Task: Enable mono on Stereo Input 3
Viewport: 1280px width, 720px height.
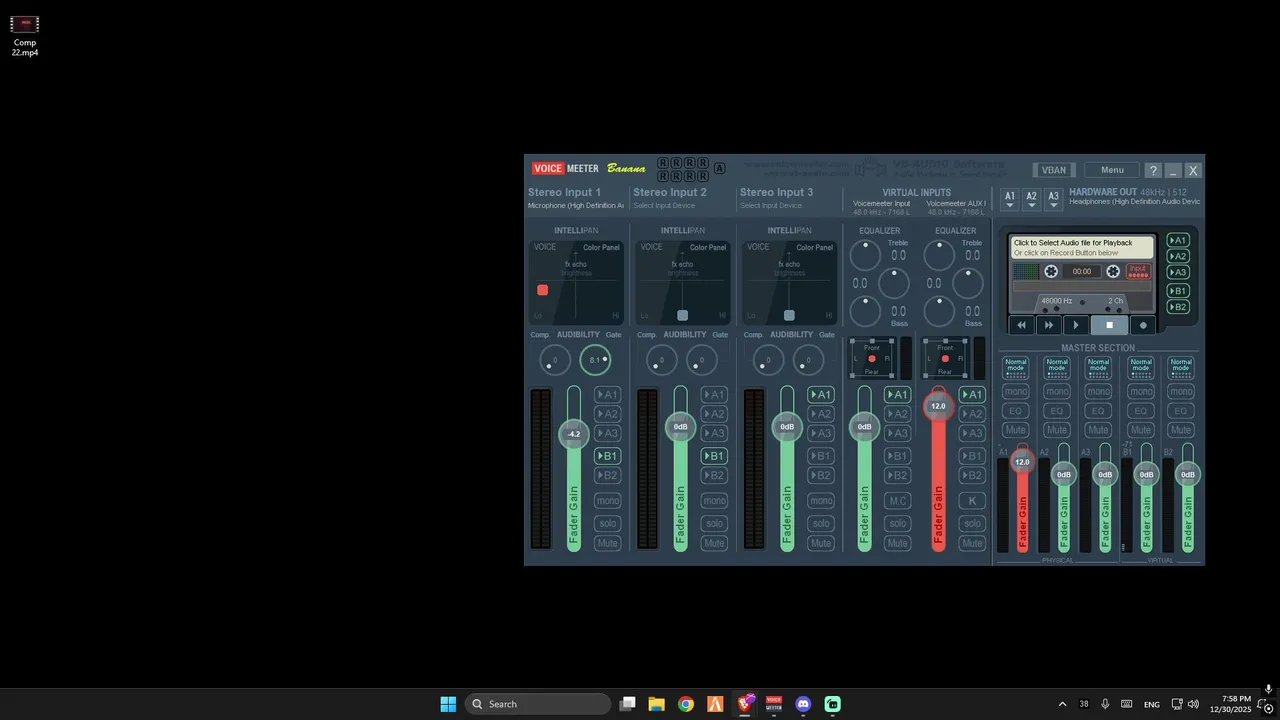Action: (x=821, y=501)
